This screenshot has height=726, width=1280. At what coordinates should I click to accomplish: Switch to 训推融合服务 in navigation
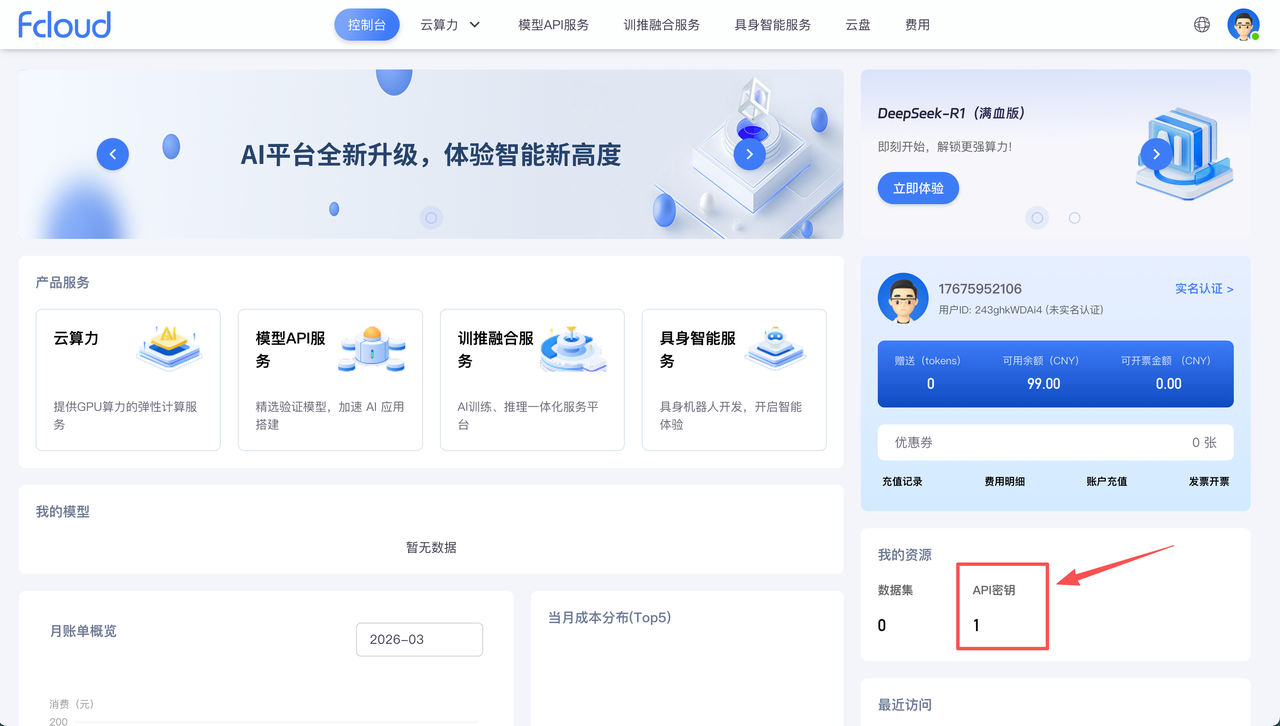click(x=661, y=25)
